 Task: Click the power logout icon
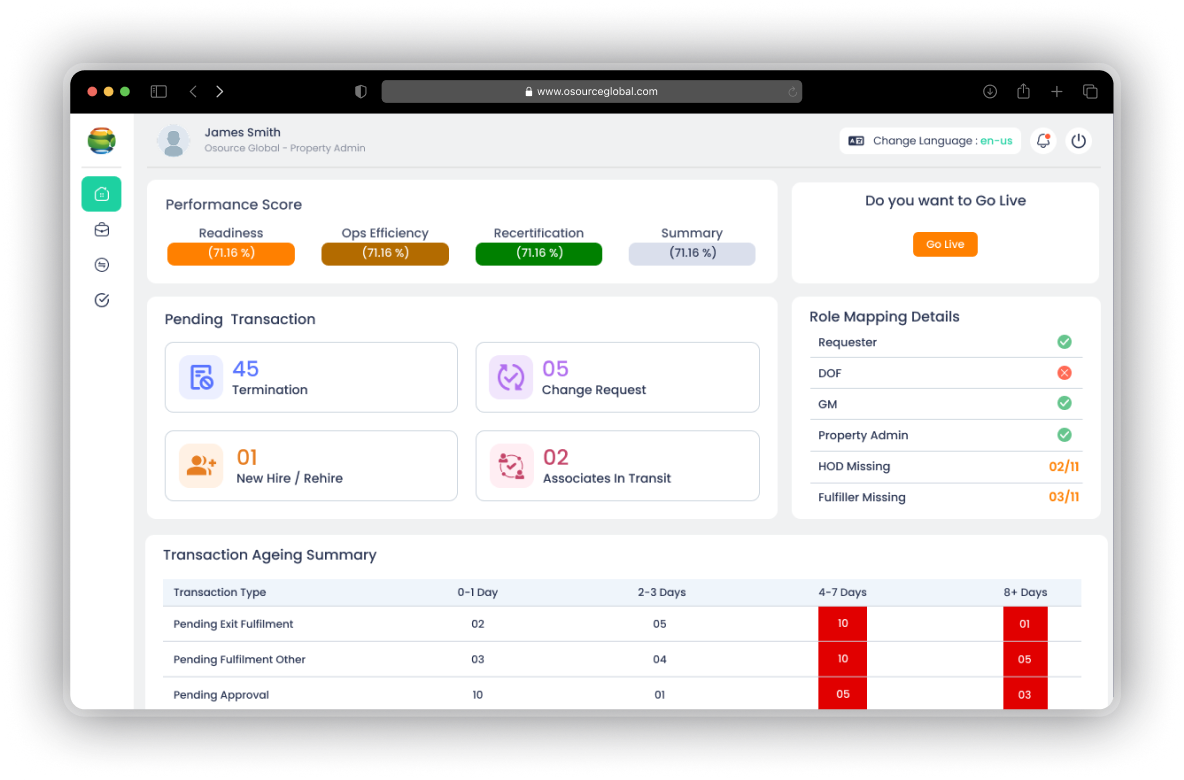pos(1078,140)
